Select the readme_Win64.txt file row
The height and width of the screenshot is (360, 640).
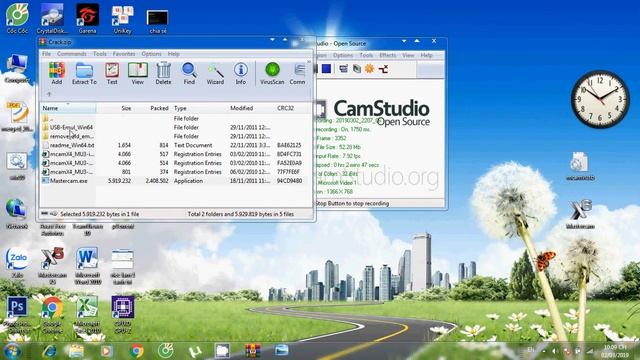coord(175,145)
